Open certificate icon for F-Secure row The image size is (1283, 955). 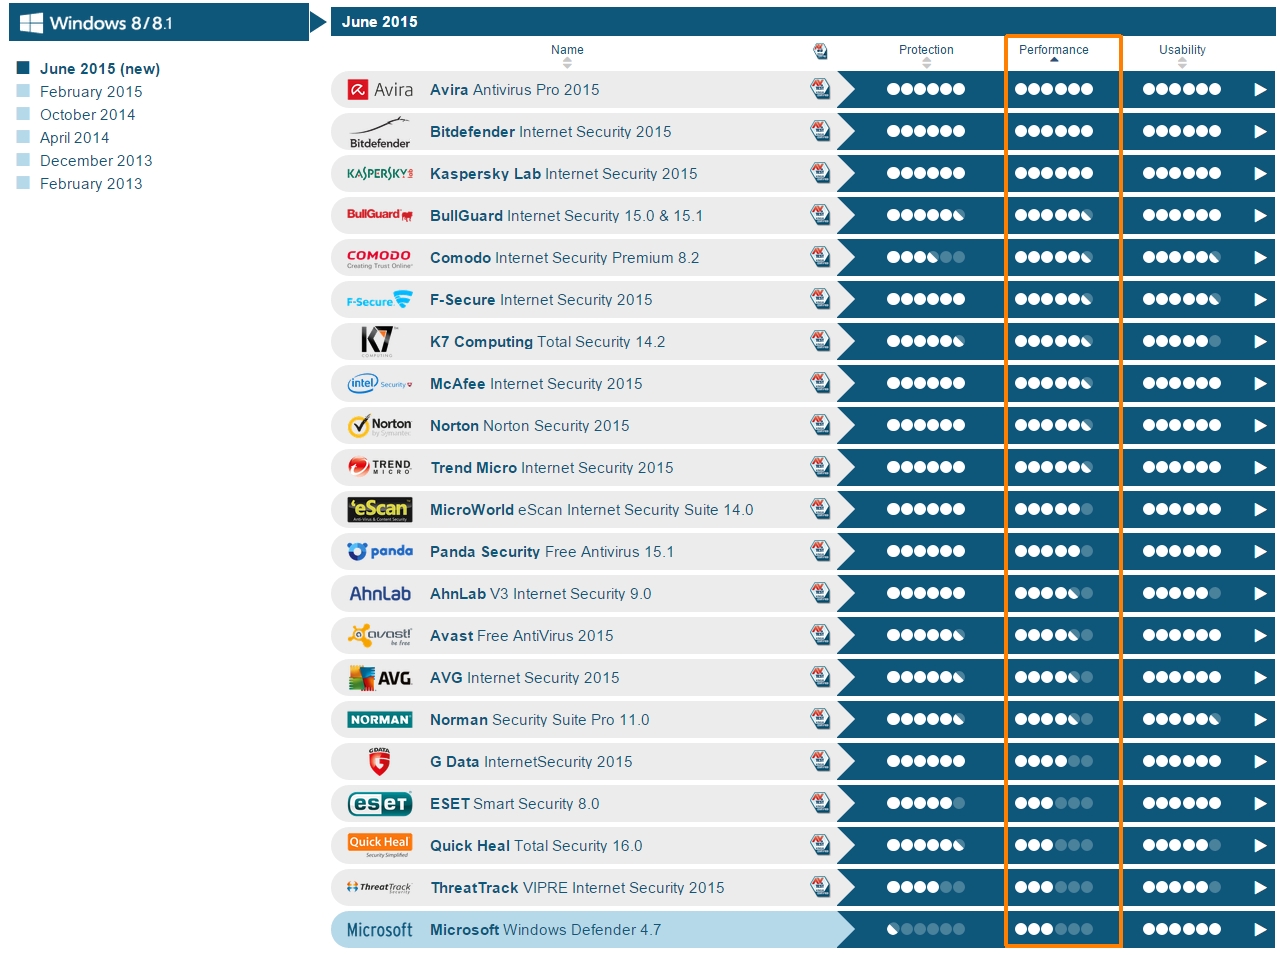pos(820,299)
